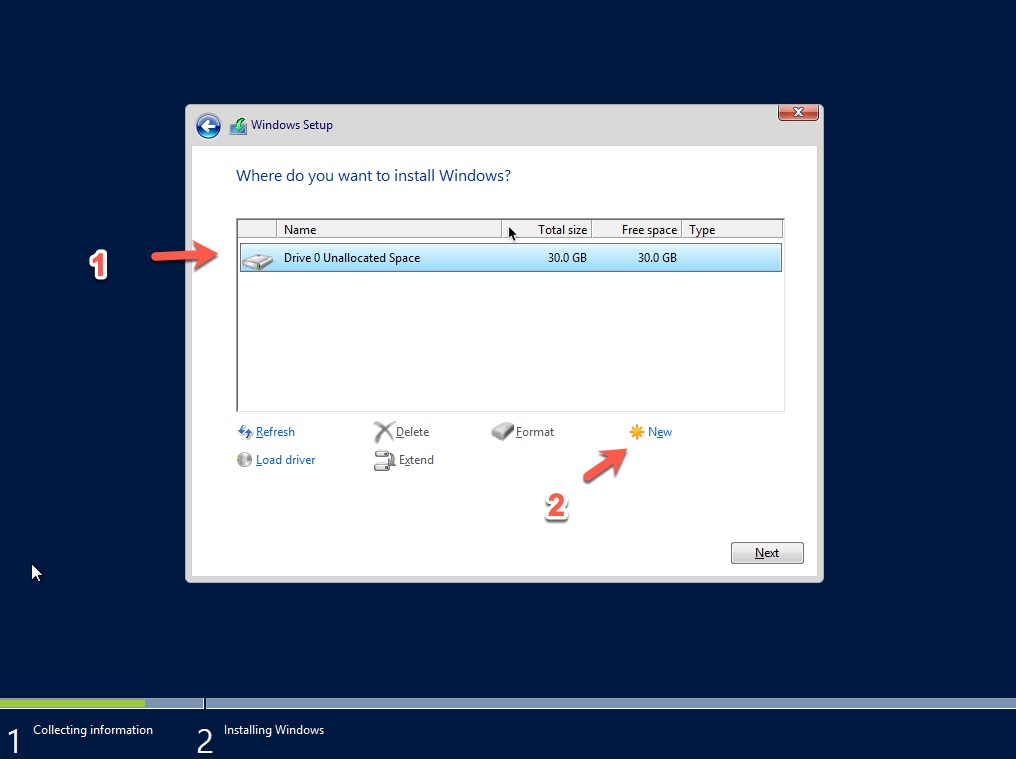Sort by the Free space column

pos(636,229)
